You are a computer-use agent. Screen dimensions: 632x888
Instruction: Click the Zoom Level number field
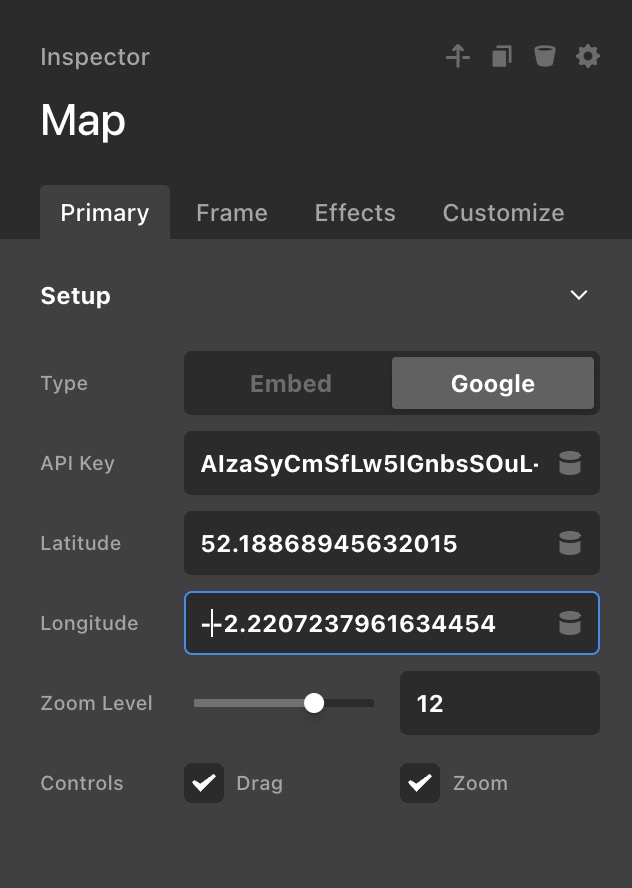pos(499,703)
